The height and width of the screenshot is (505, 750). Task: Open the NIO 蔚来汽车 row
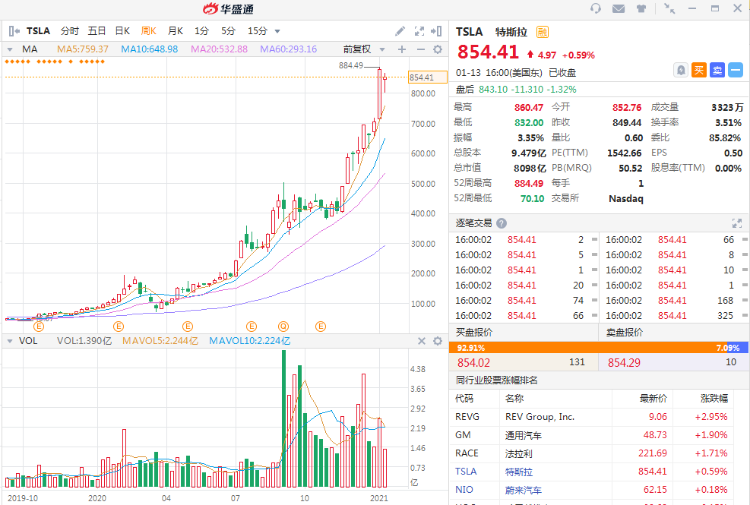click(592, 490)
